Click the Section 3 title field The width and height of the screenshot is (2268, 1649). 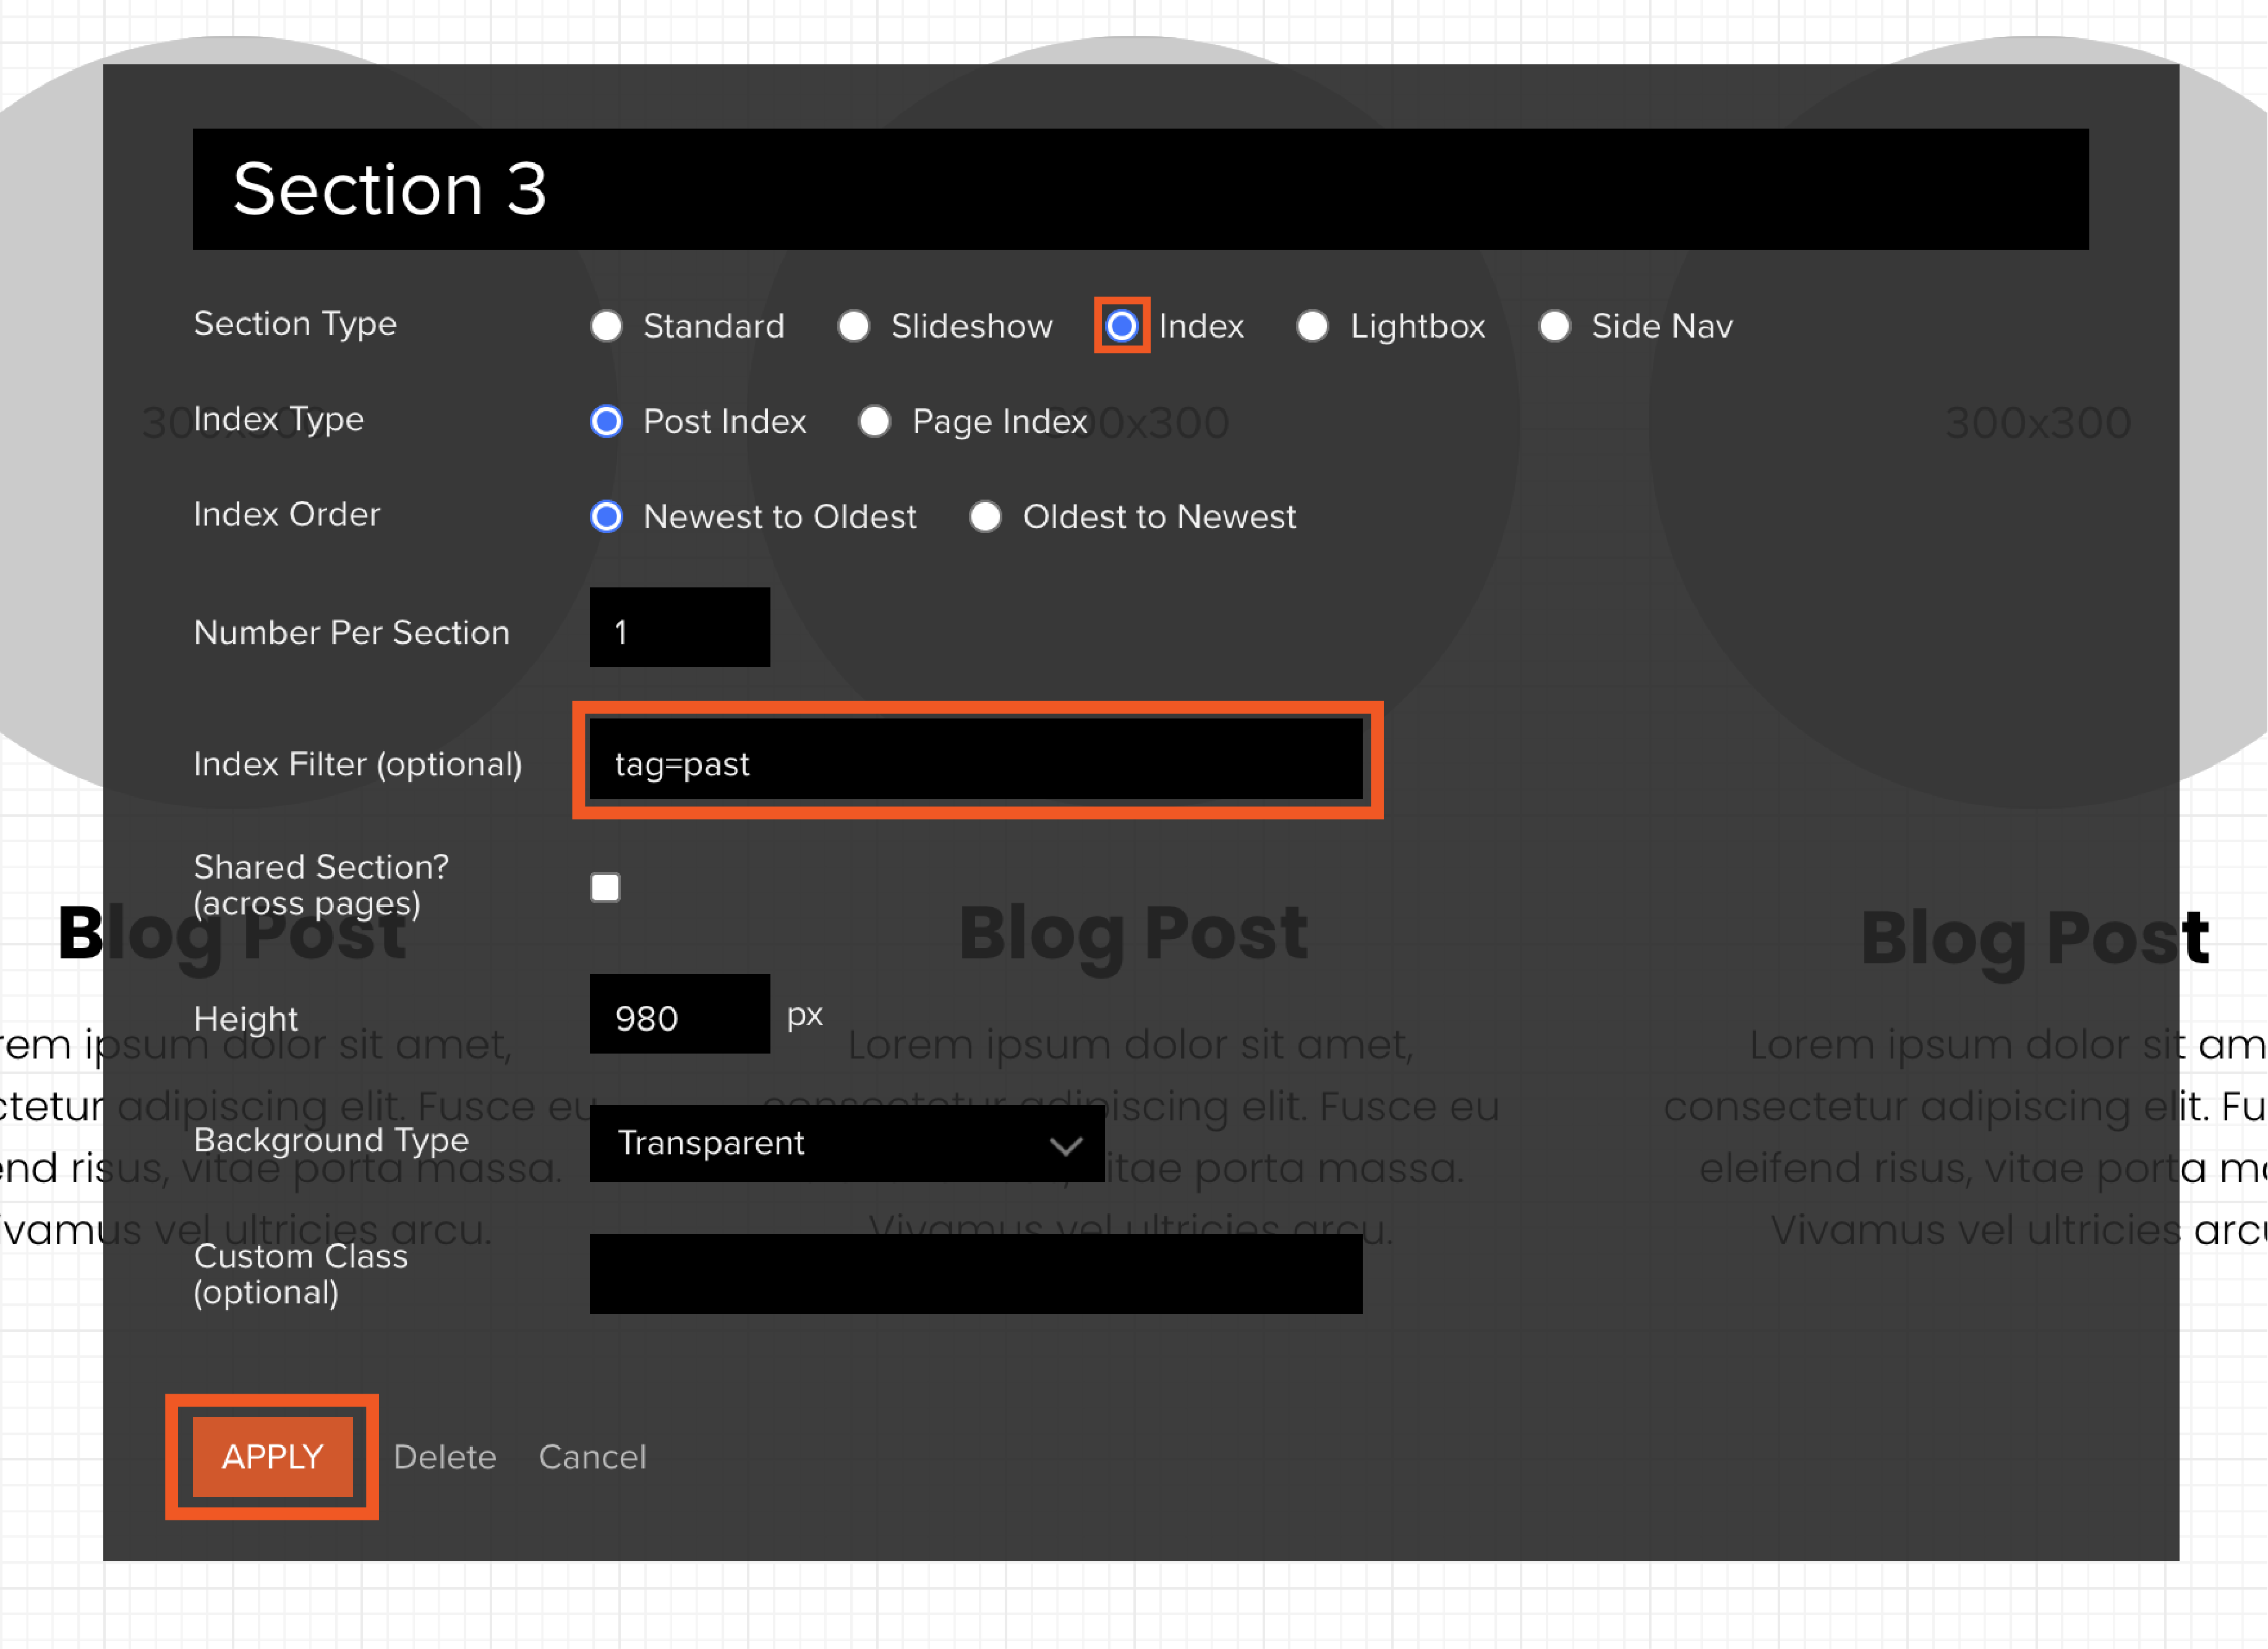click(x=1140, y=189)
